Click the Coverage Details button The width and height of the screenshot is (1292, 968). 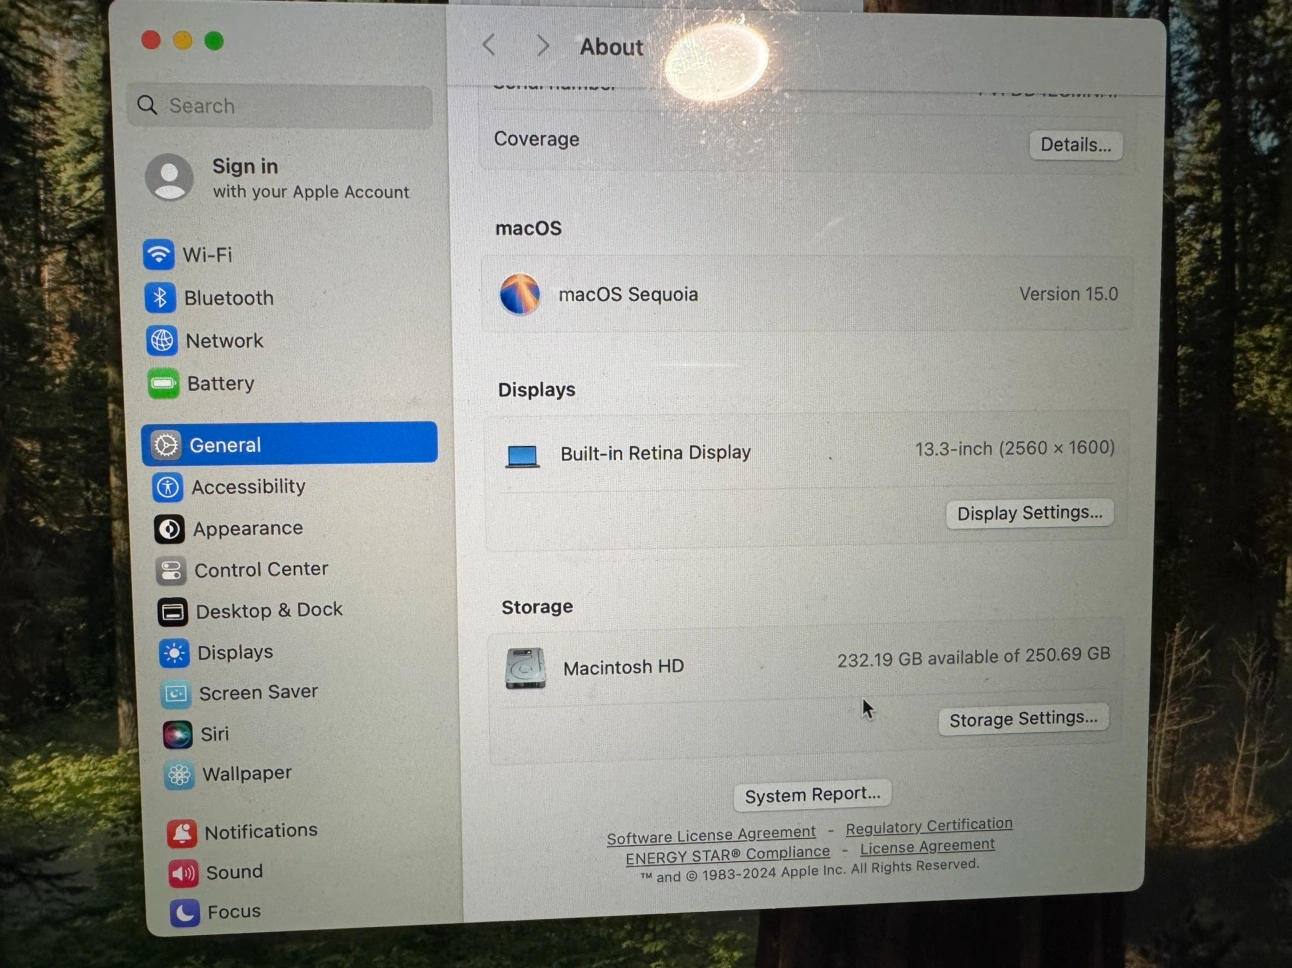[x=1075, y=145]
